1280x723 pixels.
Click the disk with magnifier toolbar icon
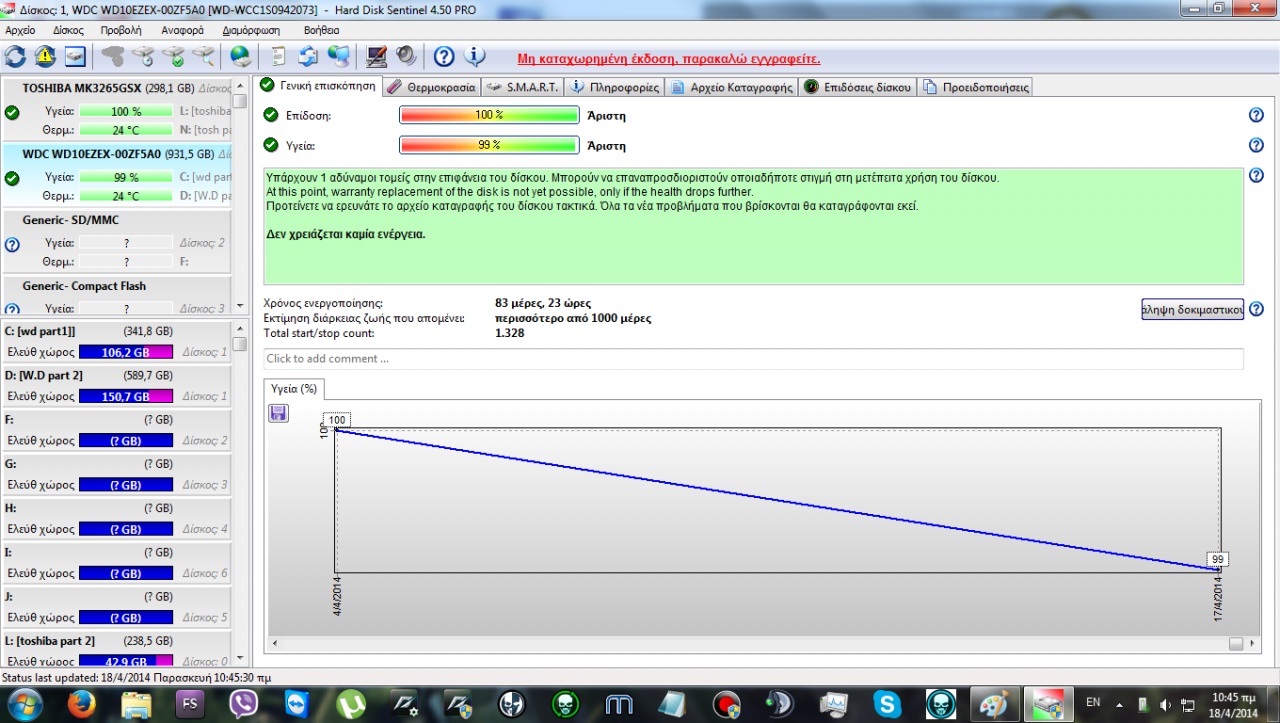point(203,56)
